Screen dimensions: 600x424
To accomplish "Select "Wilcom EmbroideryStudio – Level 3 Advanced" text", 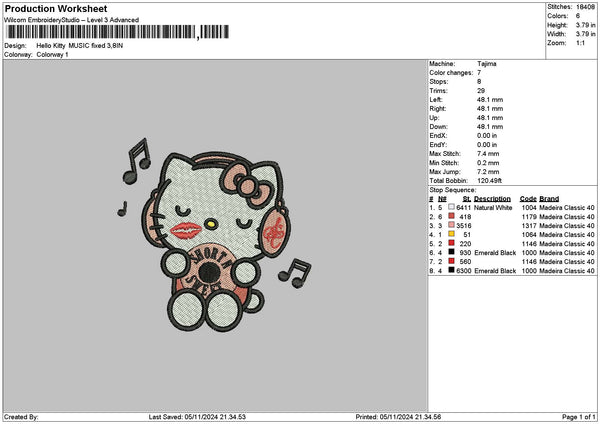I will (71, 20).
